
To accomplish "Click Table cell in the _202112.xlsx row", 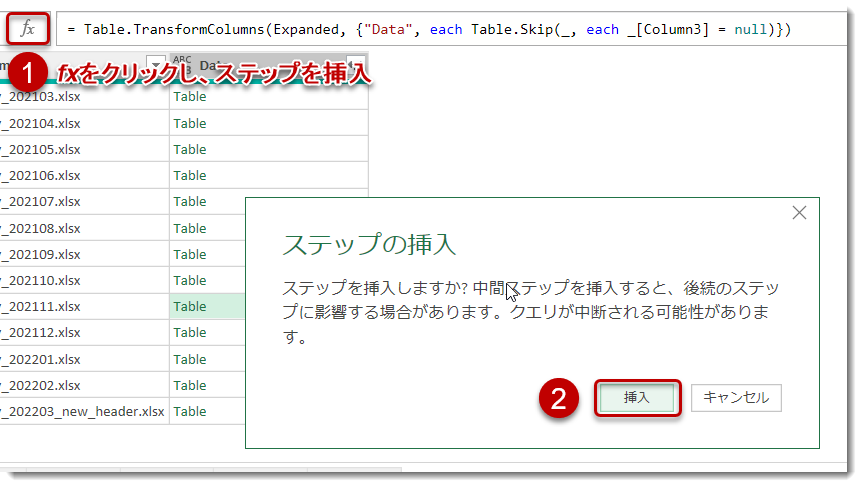I will click(207, 333).
